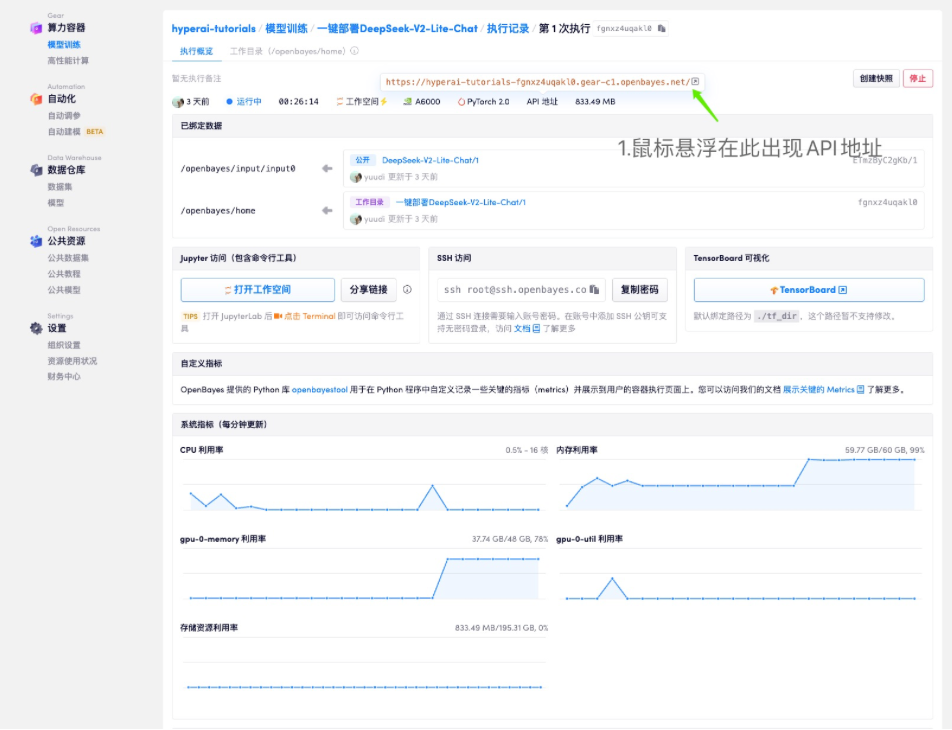Click the left arrow icon beside /openbayes/input/input0

pyautogui.click(x=327, y=168)
